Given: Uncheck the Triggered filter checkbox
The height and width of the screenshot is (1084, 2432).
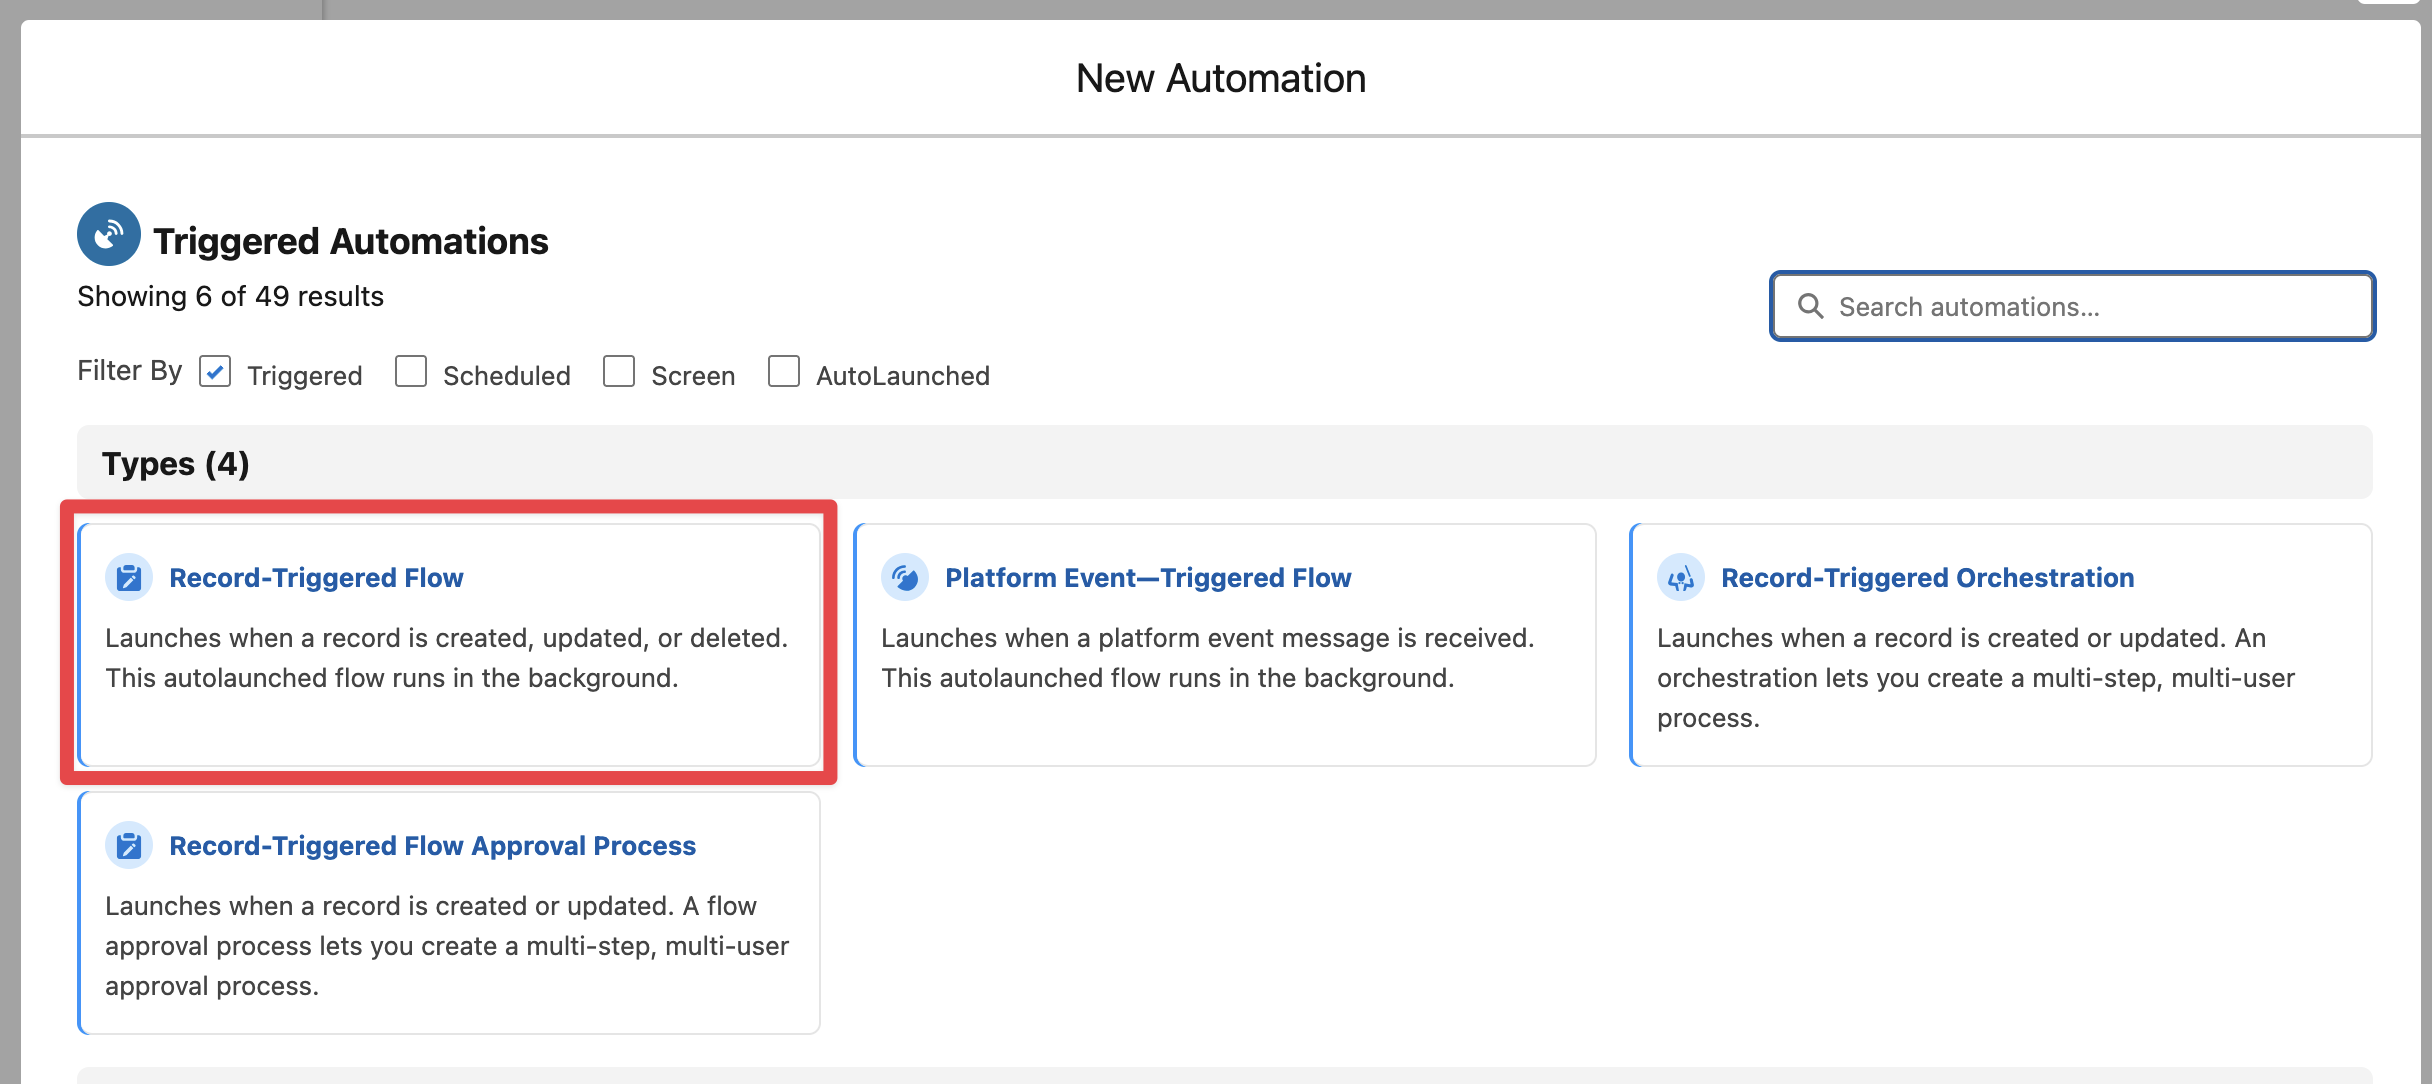Looking at the screenshot, I should click(215, 372).
